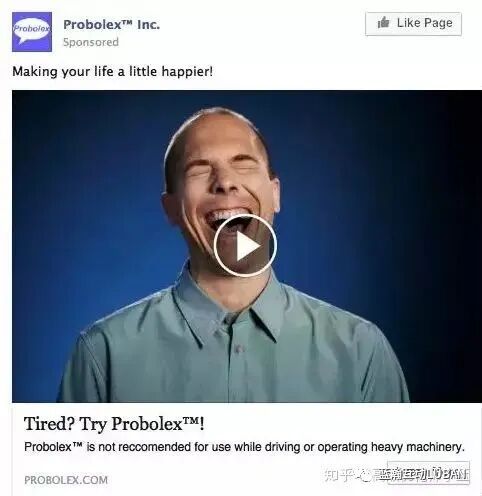Visit the PROBOLEX.COM link

click(x=66, y=480)
